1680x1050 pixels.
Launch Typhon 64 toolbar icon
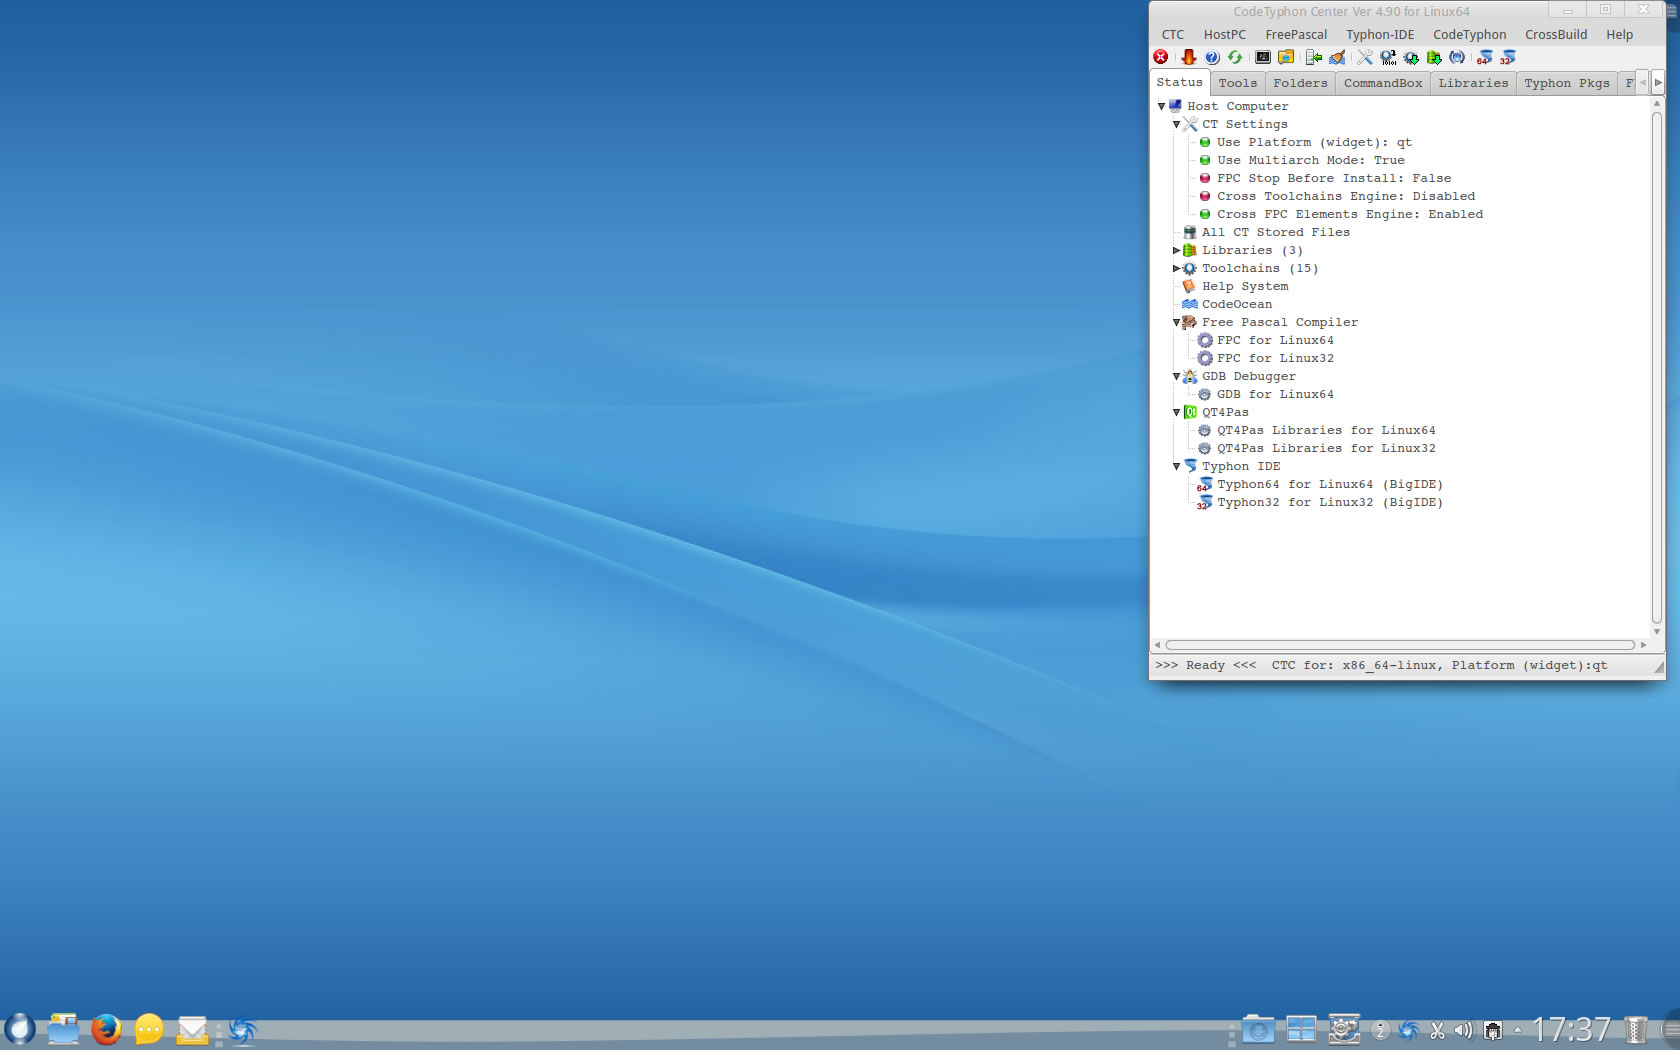pos(1485,57)
